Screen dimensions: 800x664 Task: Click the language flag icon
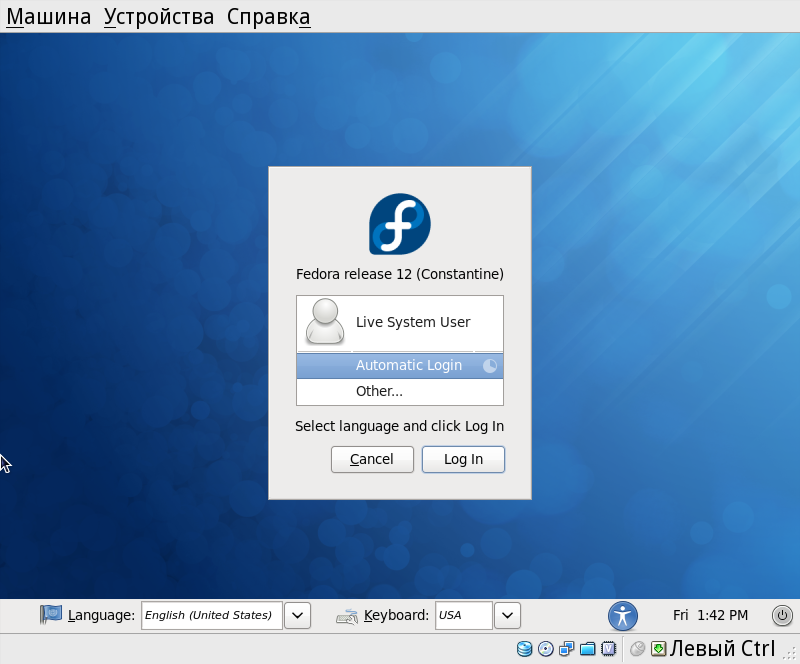[51, 614]
